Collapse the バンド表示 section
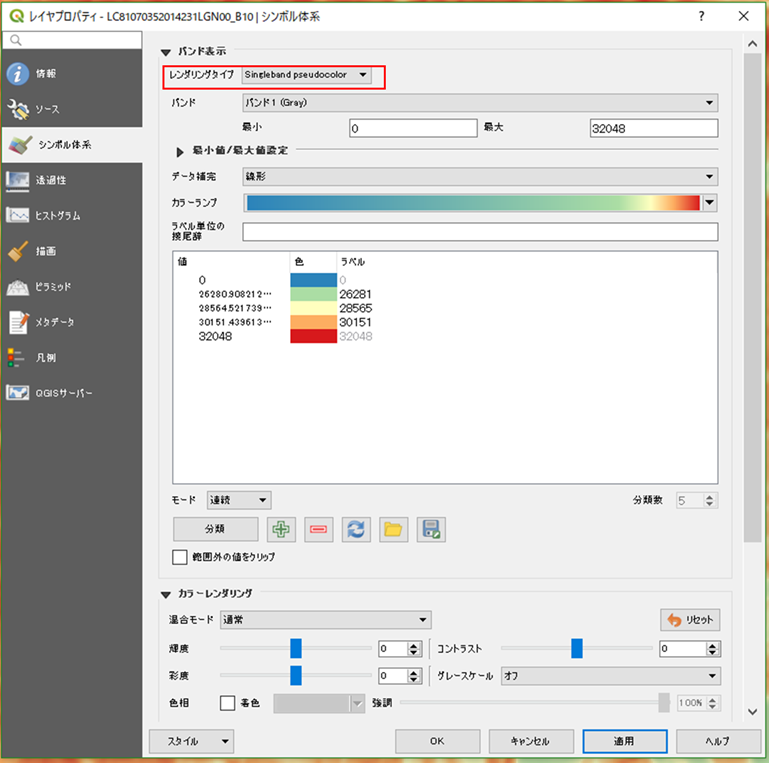Screen dimensions: 769x763 pos(166,52)
